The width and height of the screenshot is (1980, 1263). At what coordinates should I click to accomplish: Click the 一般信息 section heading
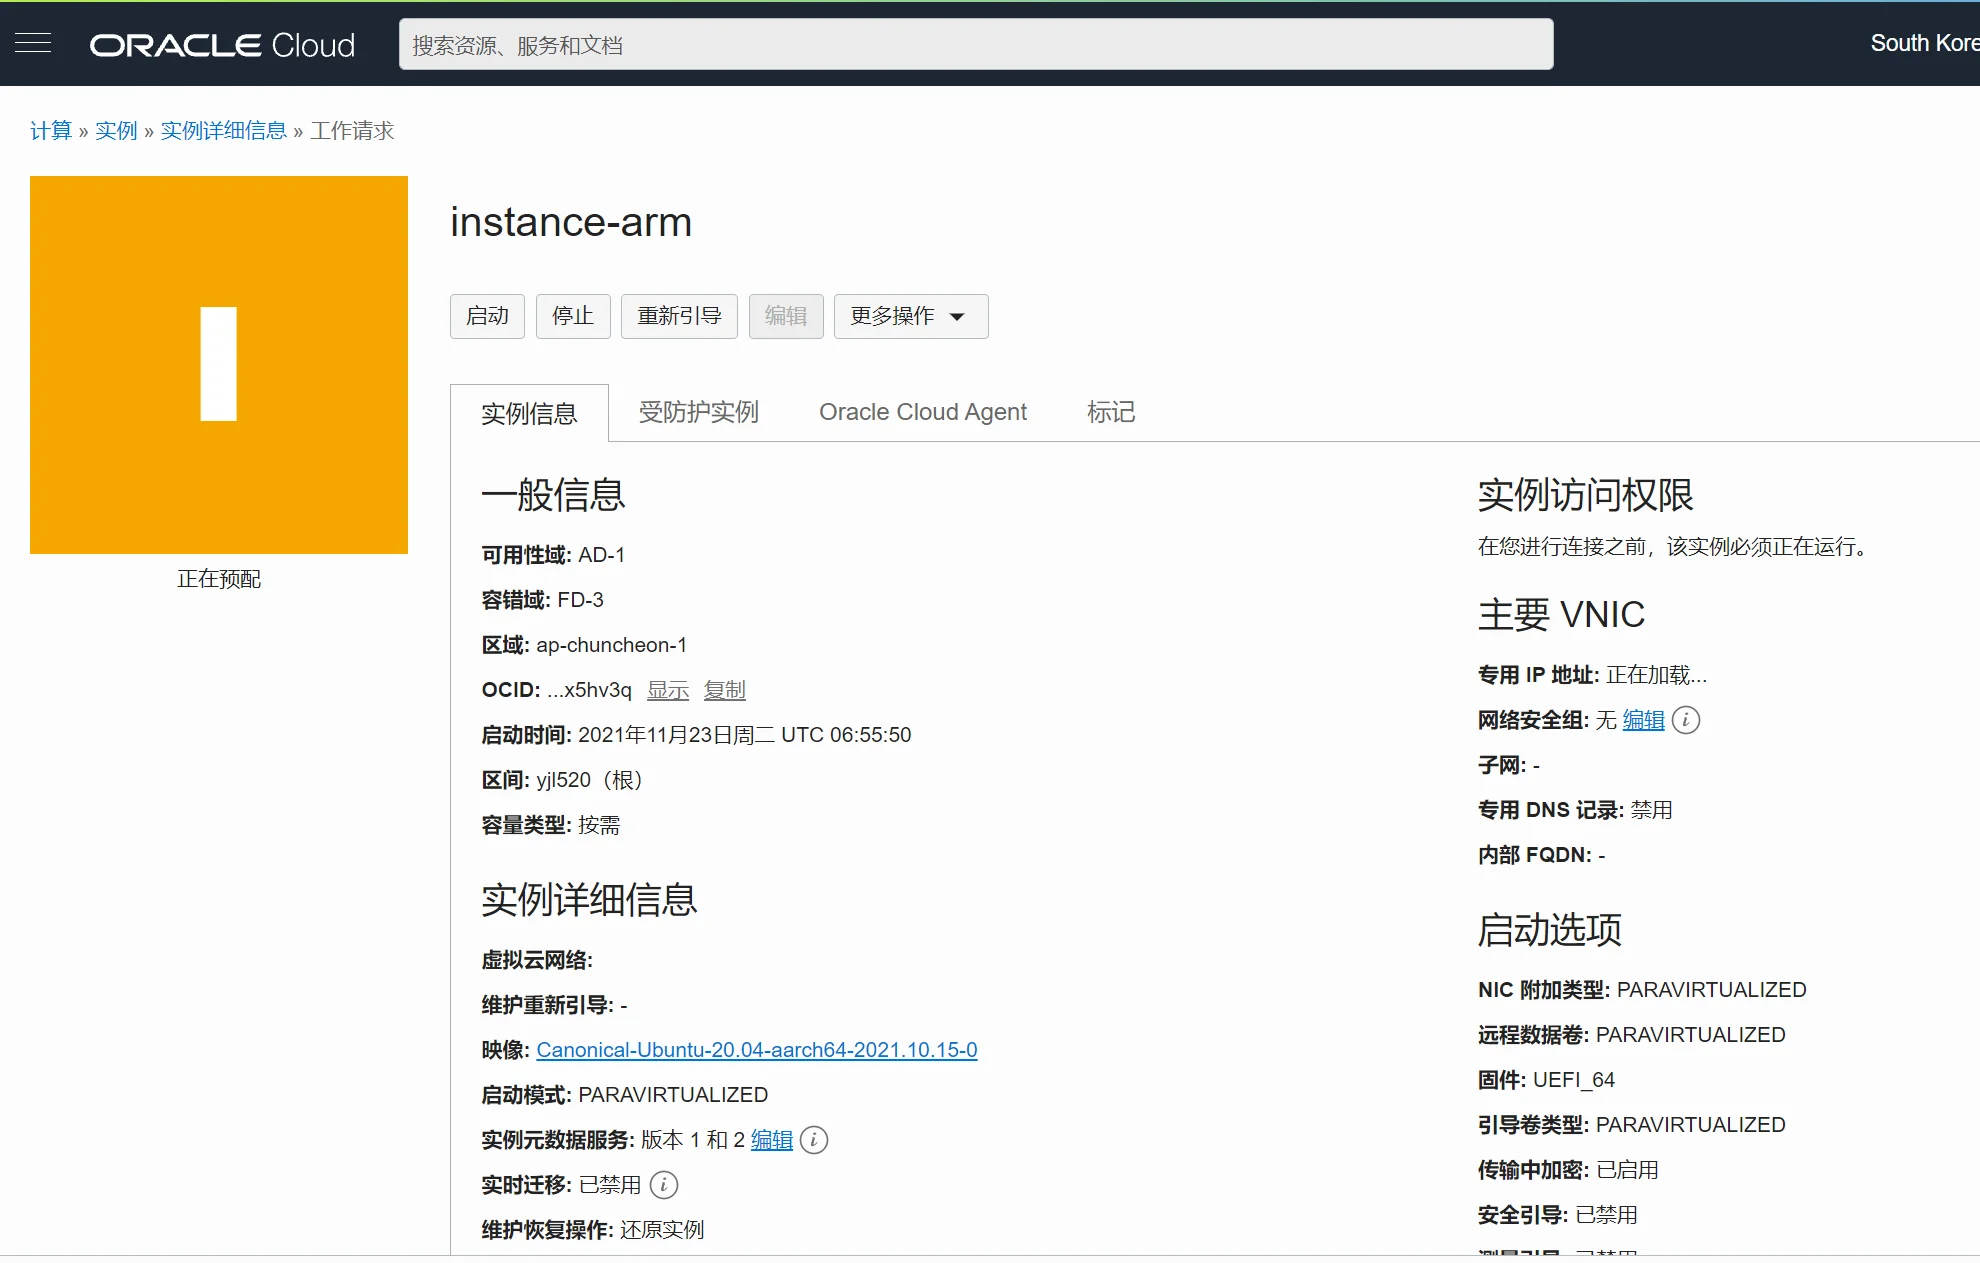coord(553,495)
